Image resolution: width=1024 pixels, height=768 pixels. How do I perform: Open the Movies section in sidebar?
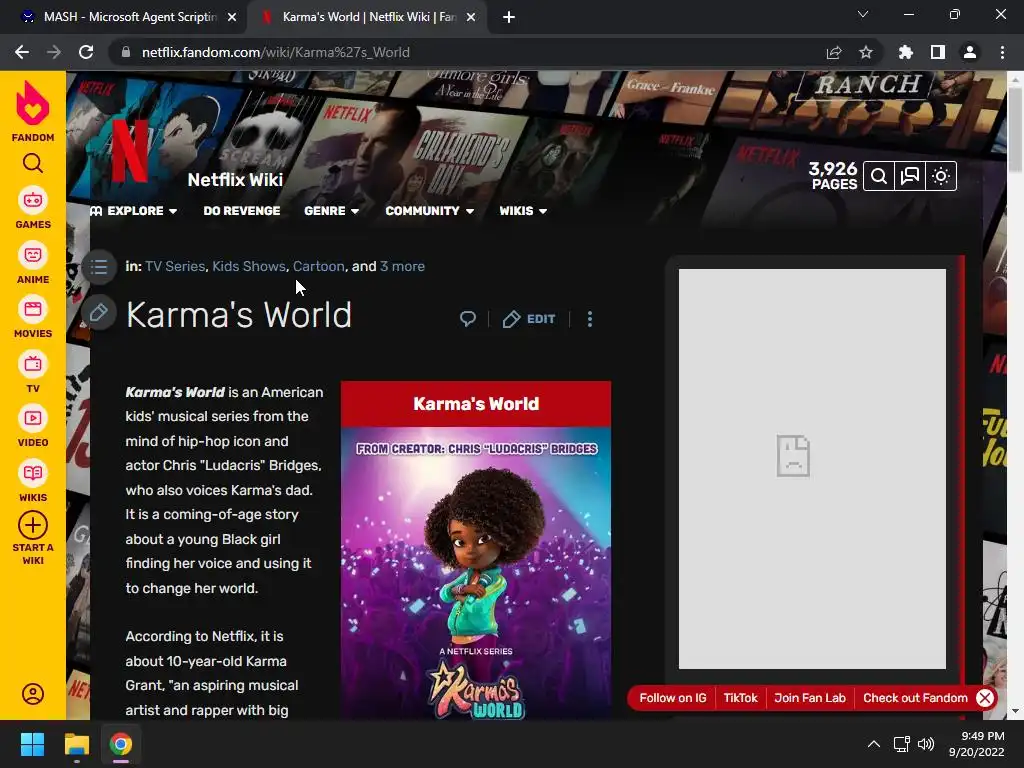point(33,318)
